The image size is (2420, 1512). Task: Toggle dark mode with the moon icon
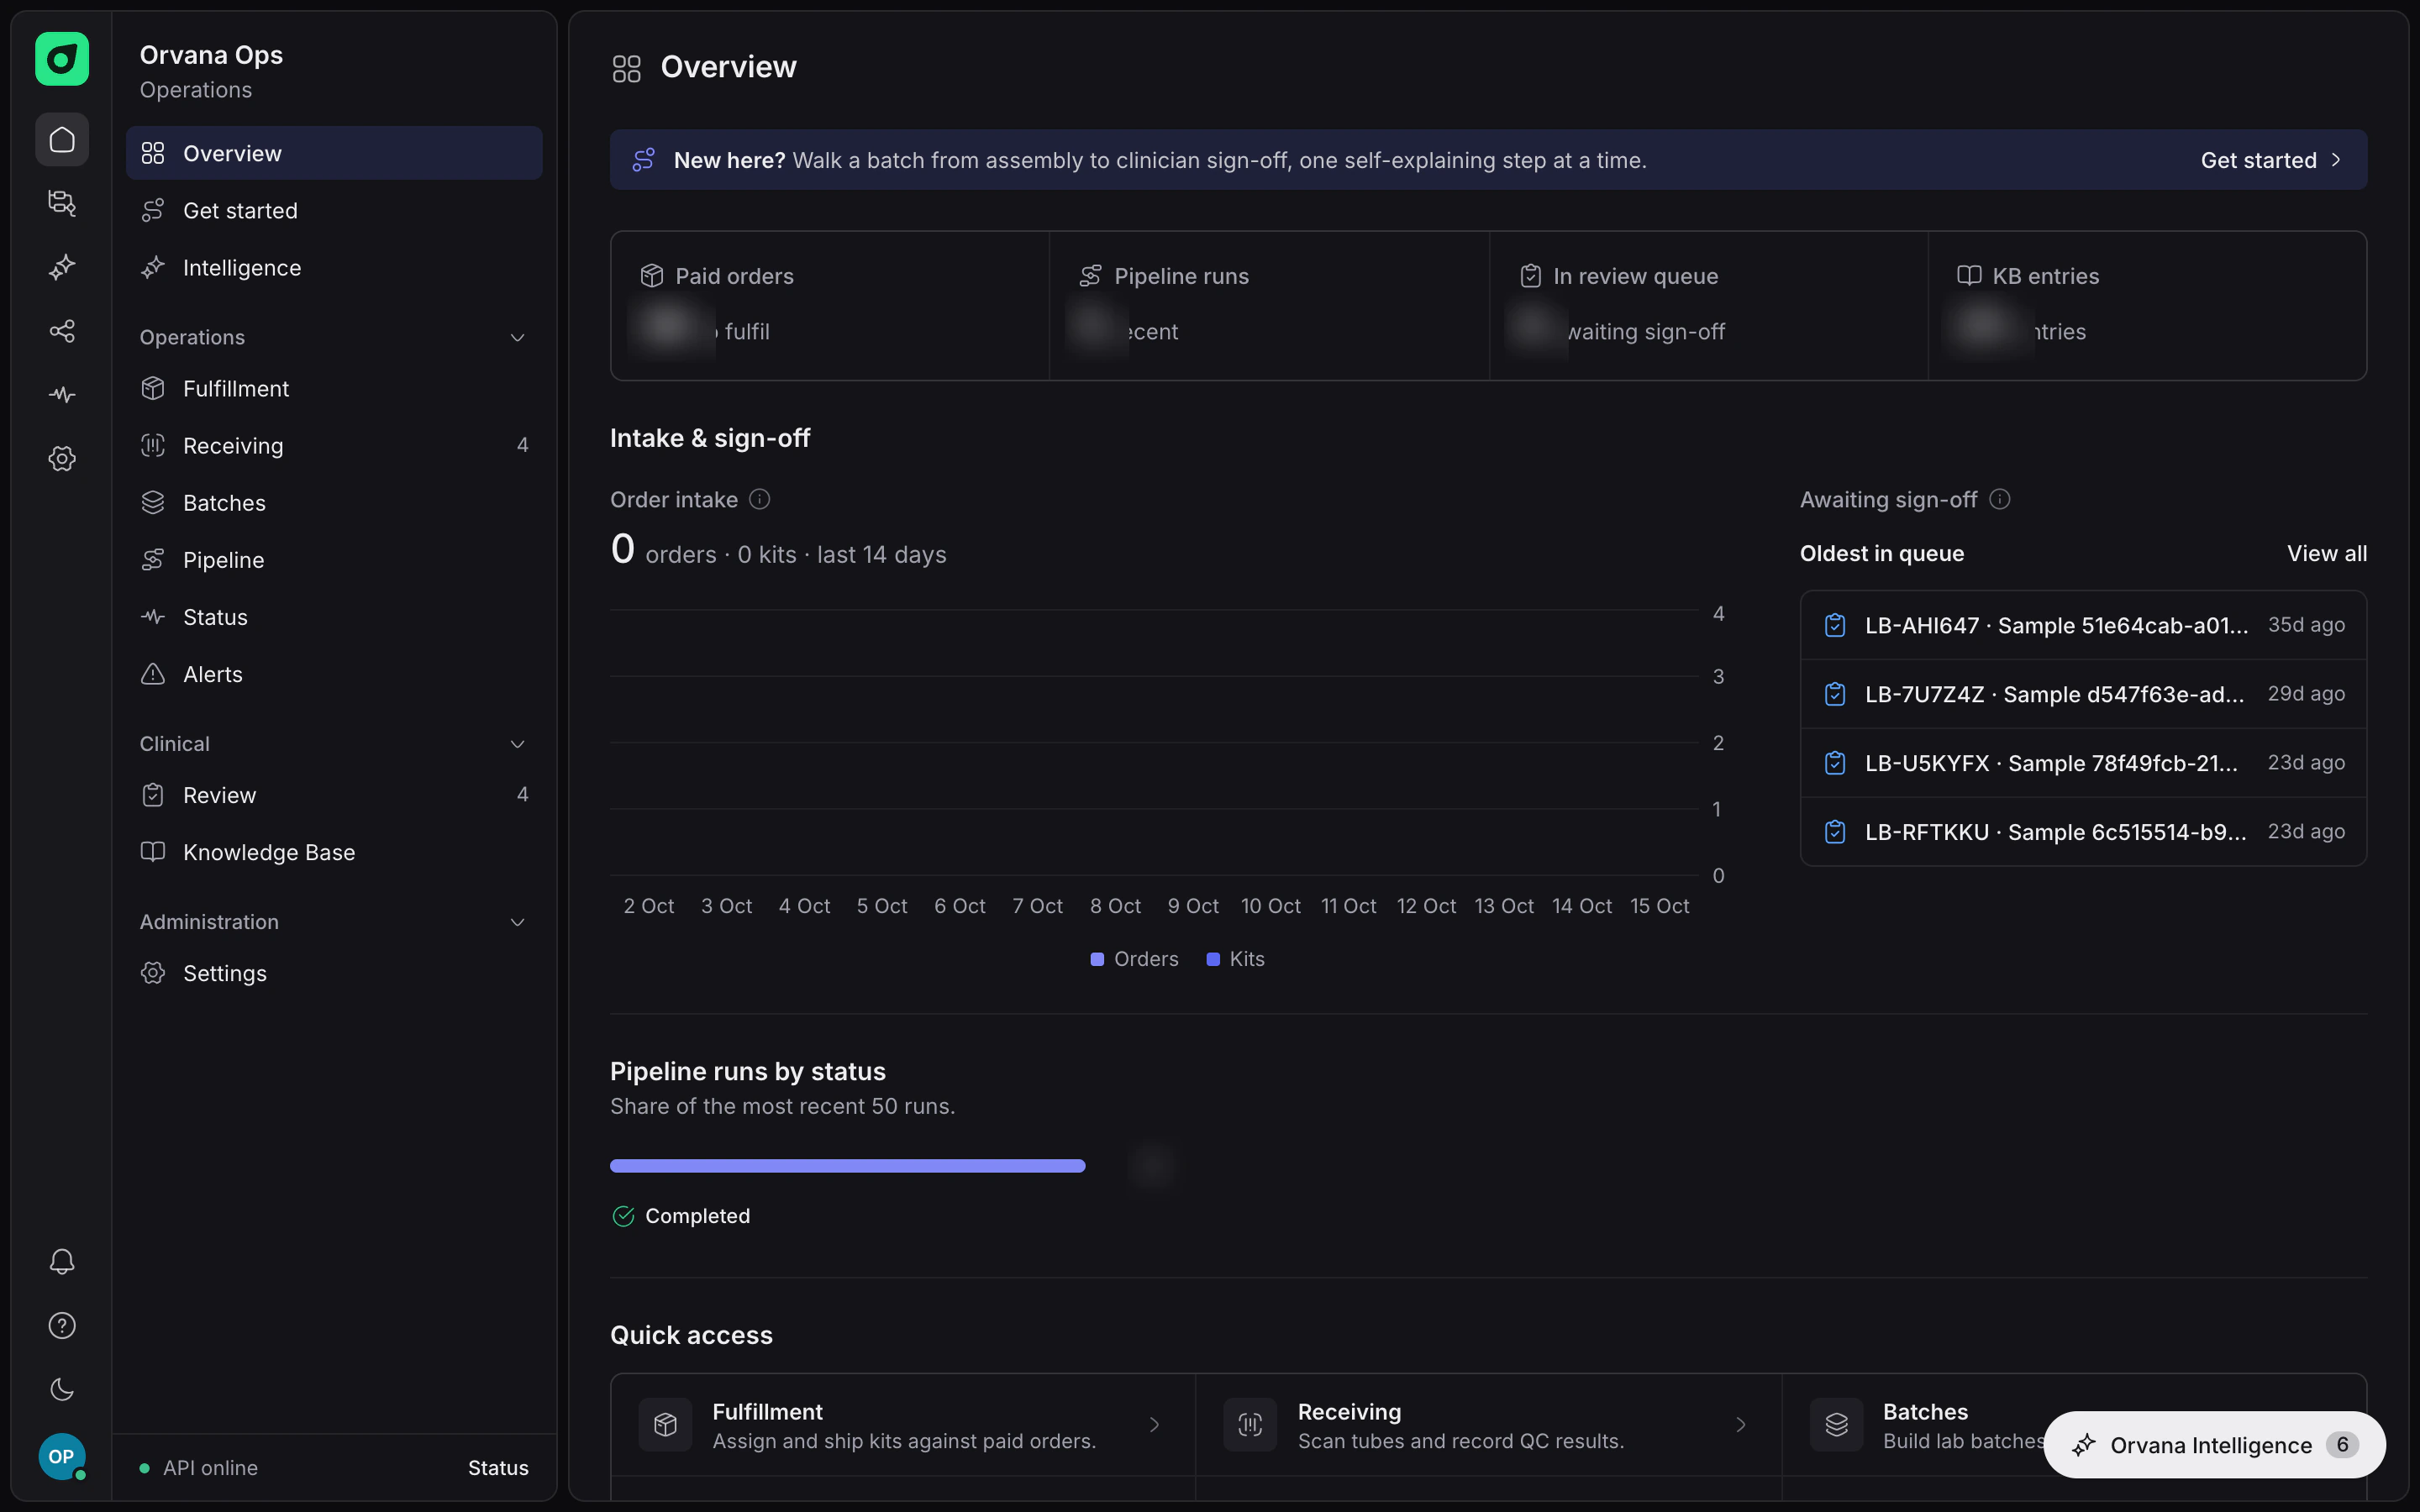62,1390
